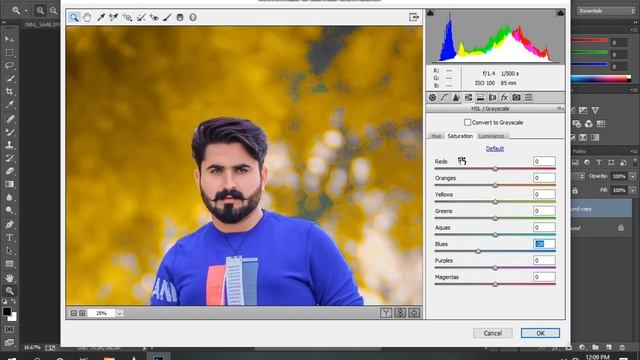Screen dimensions: 640x360
Task: Click the Reds saturation slider handle
Action: tap(495, 169)
